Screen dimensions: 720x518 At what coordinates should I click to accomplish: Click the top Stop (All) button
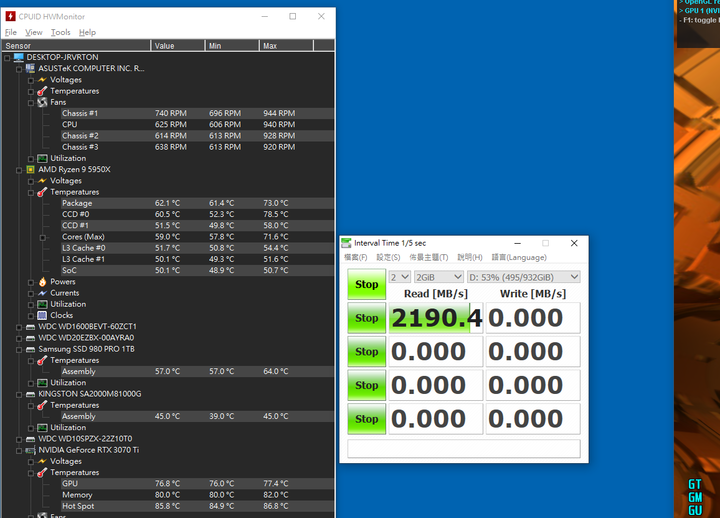[x=366, y=284]
